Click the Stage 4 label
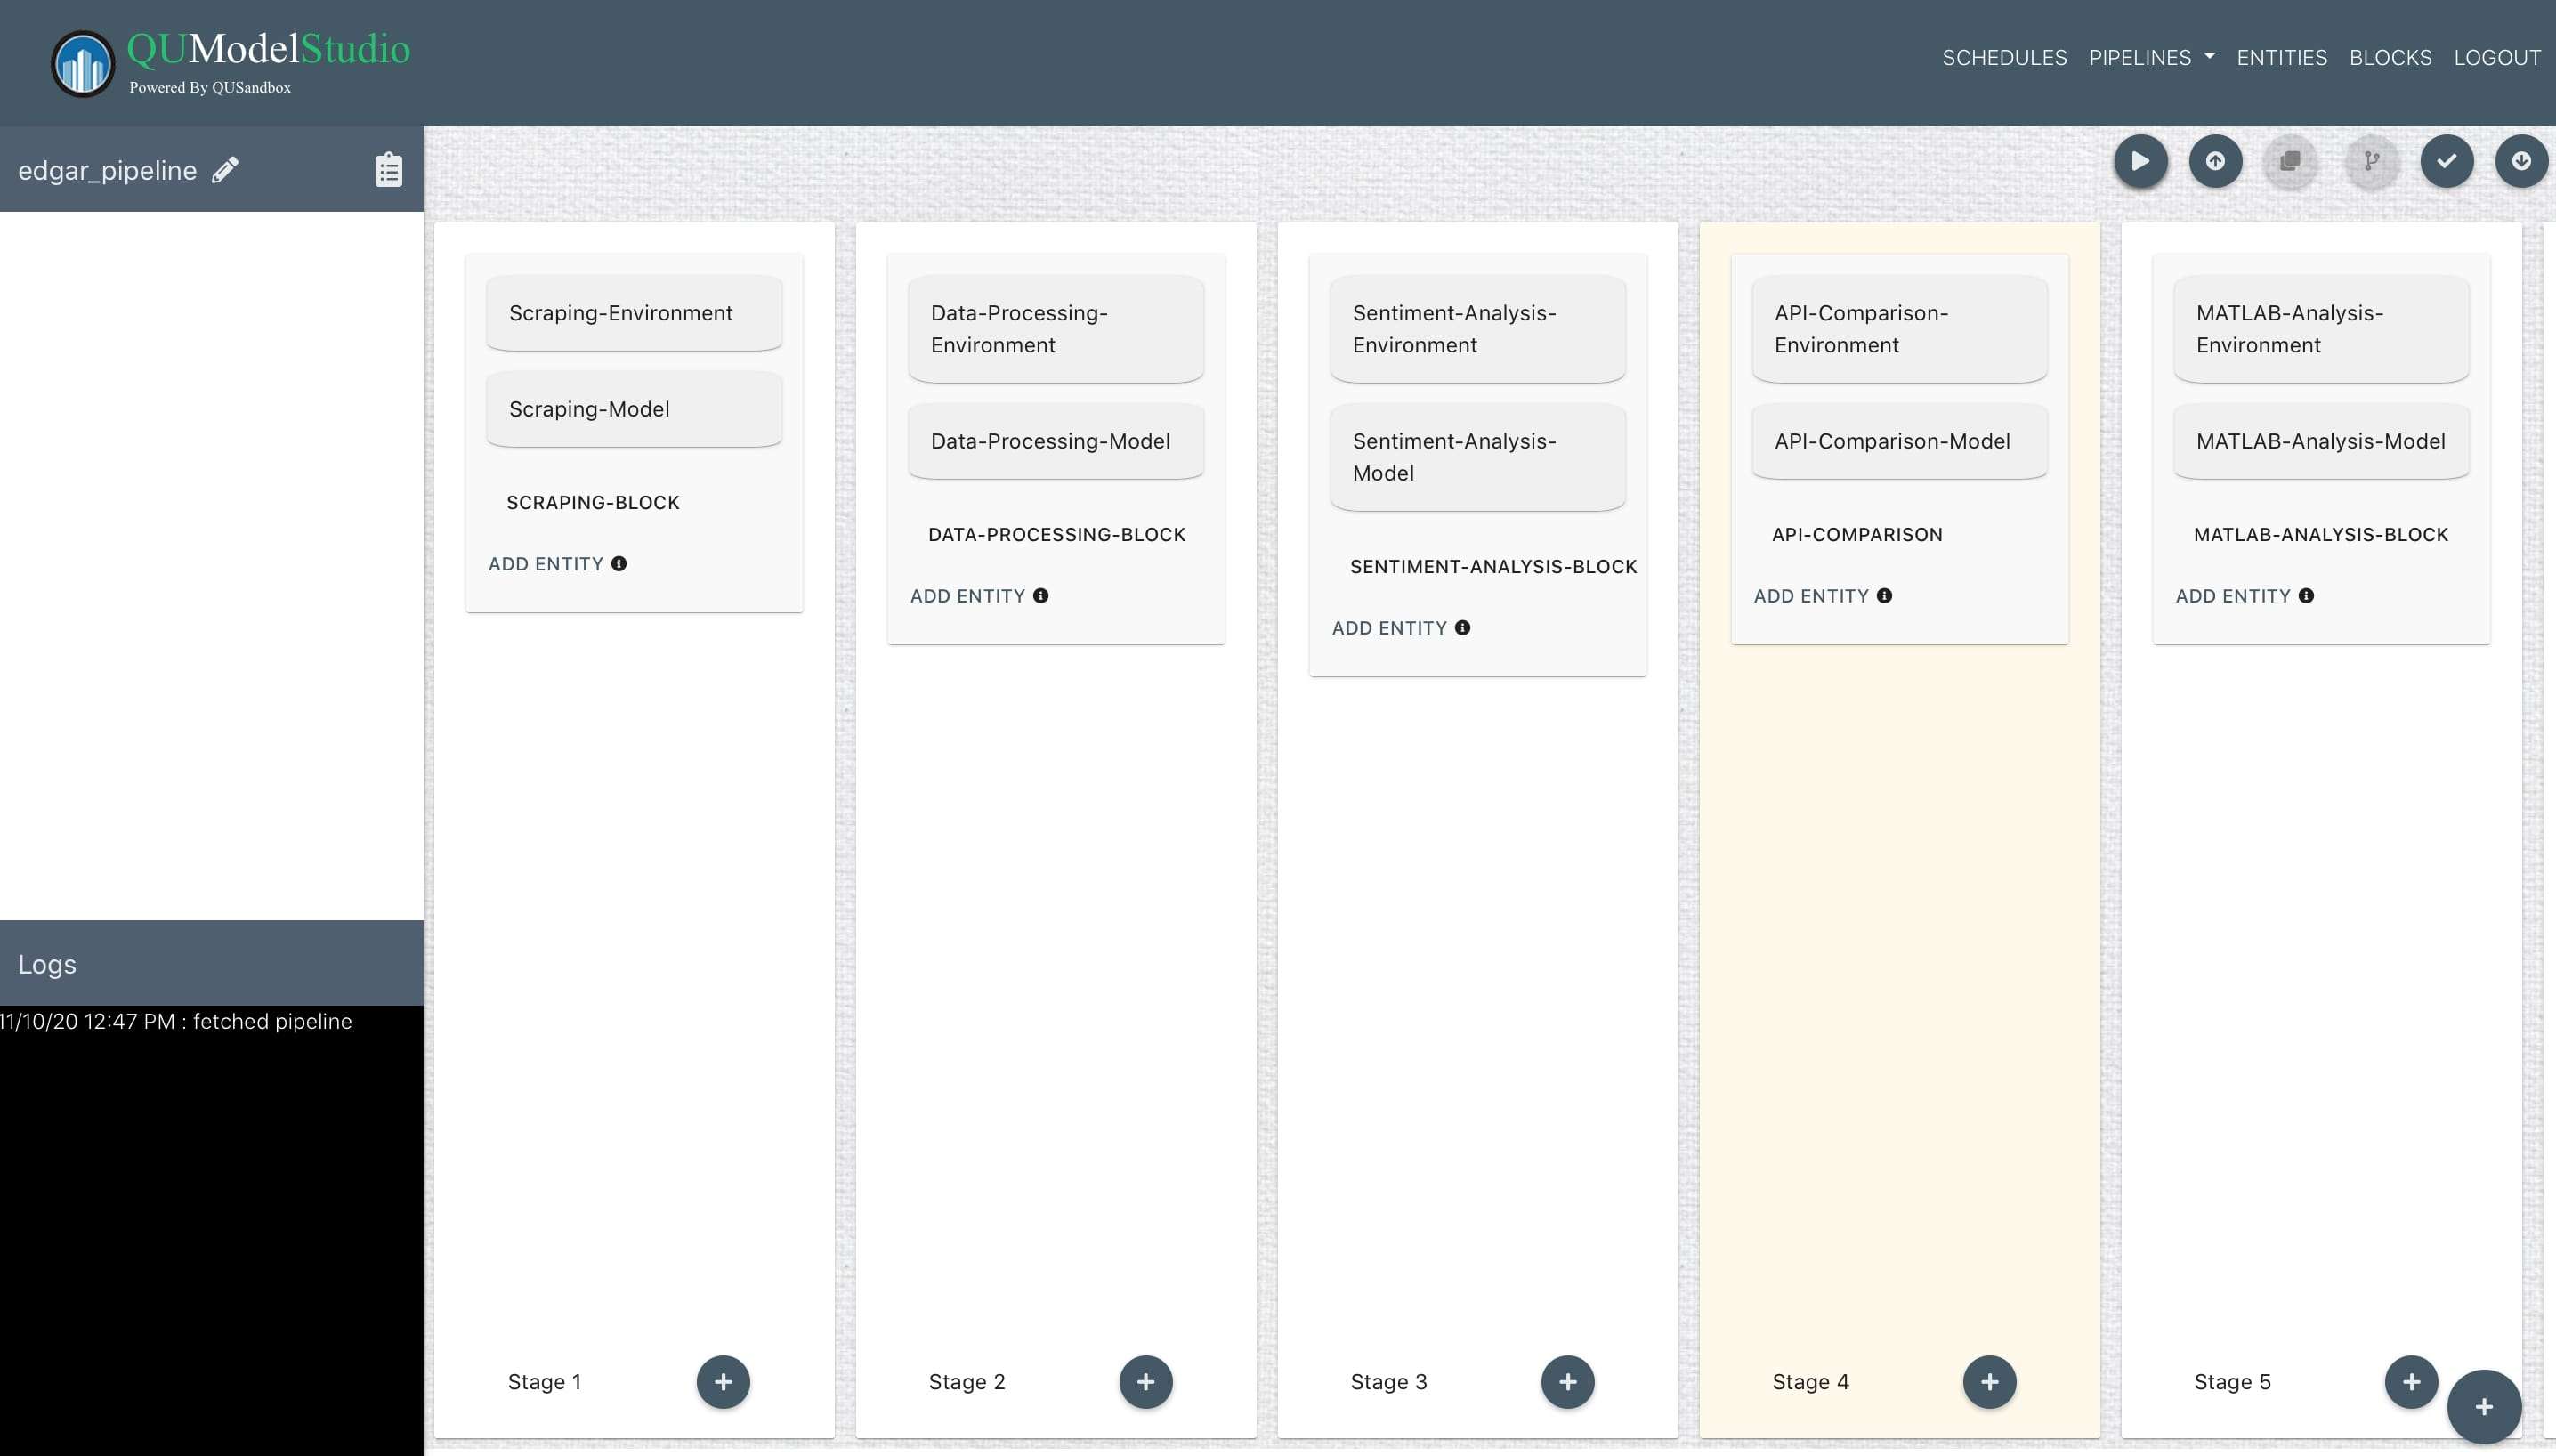The image size is (2556, 1456). point(1811,1381)
